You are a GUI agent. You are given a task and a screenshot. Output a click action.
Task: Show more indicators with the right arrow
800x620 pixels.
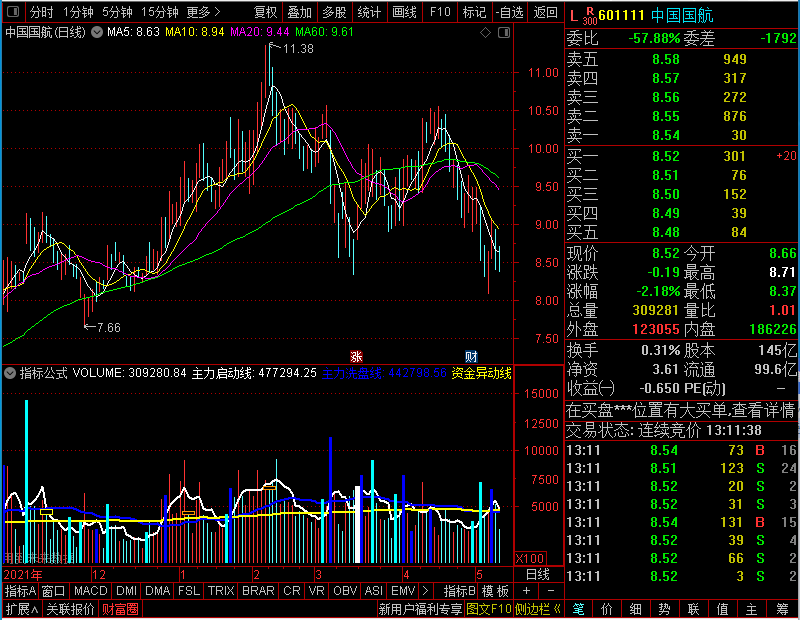[x=426, y=591]
